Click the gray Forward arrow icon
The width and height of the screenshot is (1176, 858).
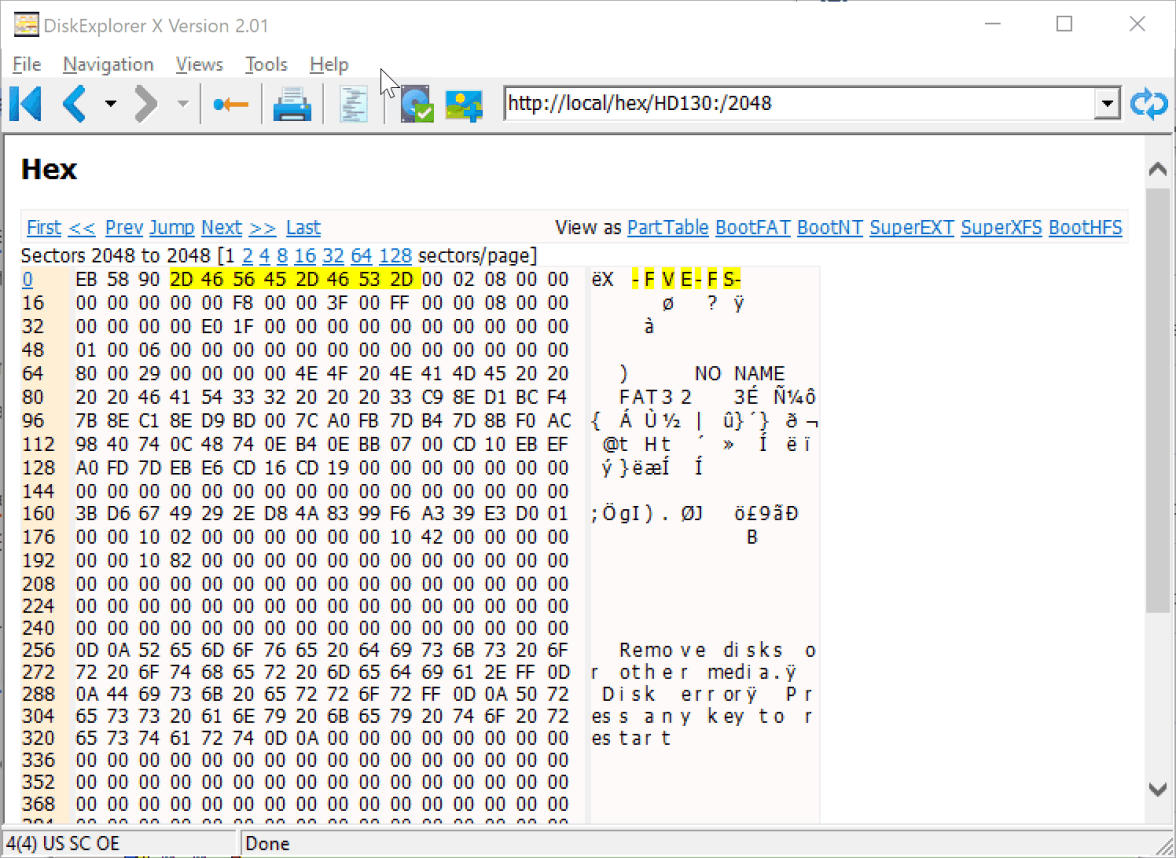147,103
